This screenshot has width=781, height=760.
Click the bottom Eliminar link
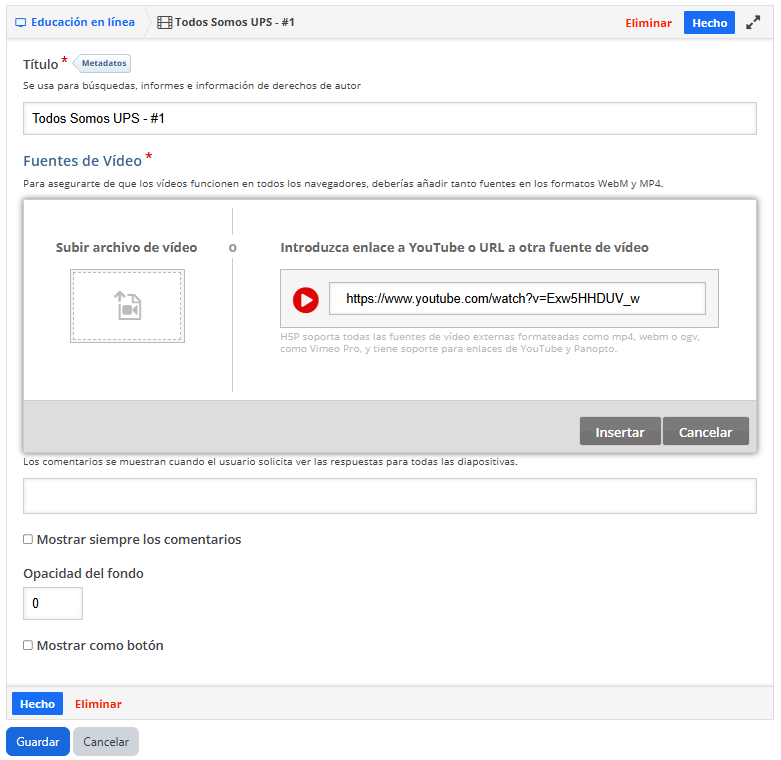pos(98,704)
